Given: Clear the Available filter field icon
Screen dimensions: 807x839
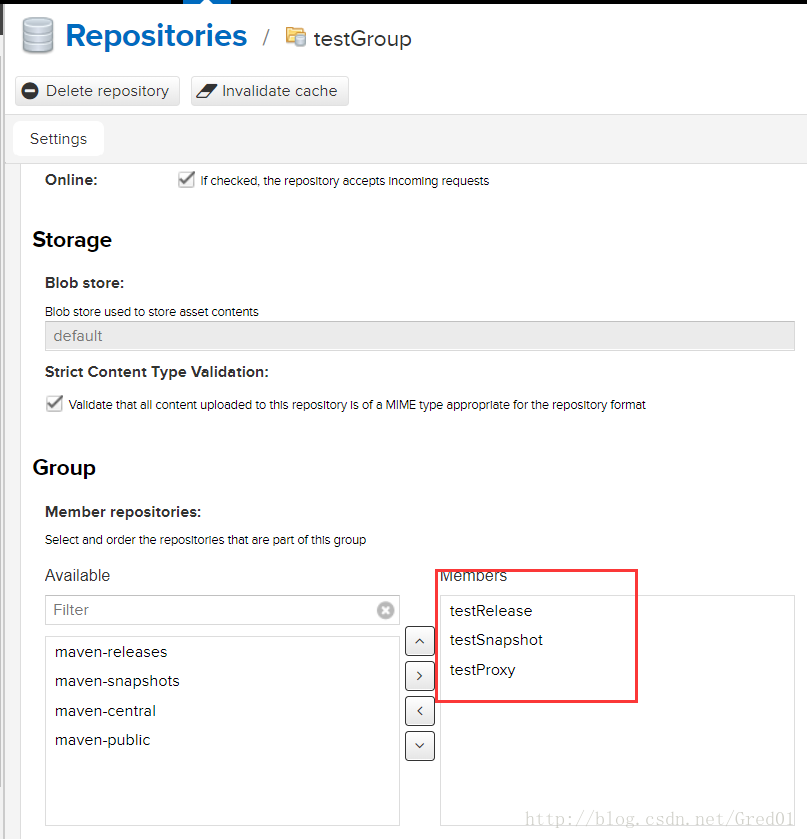Looking at the screenshot, I should (385, 610).
